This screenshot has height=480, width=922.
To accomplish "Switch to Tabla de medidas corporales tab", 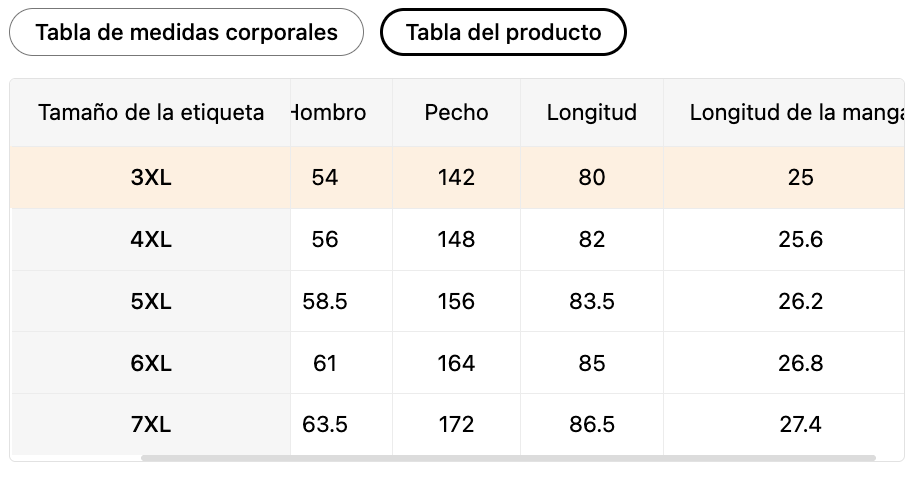I will 186,32.
